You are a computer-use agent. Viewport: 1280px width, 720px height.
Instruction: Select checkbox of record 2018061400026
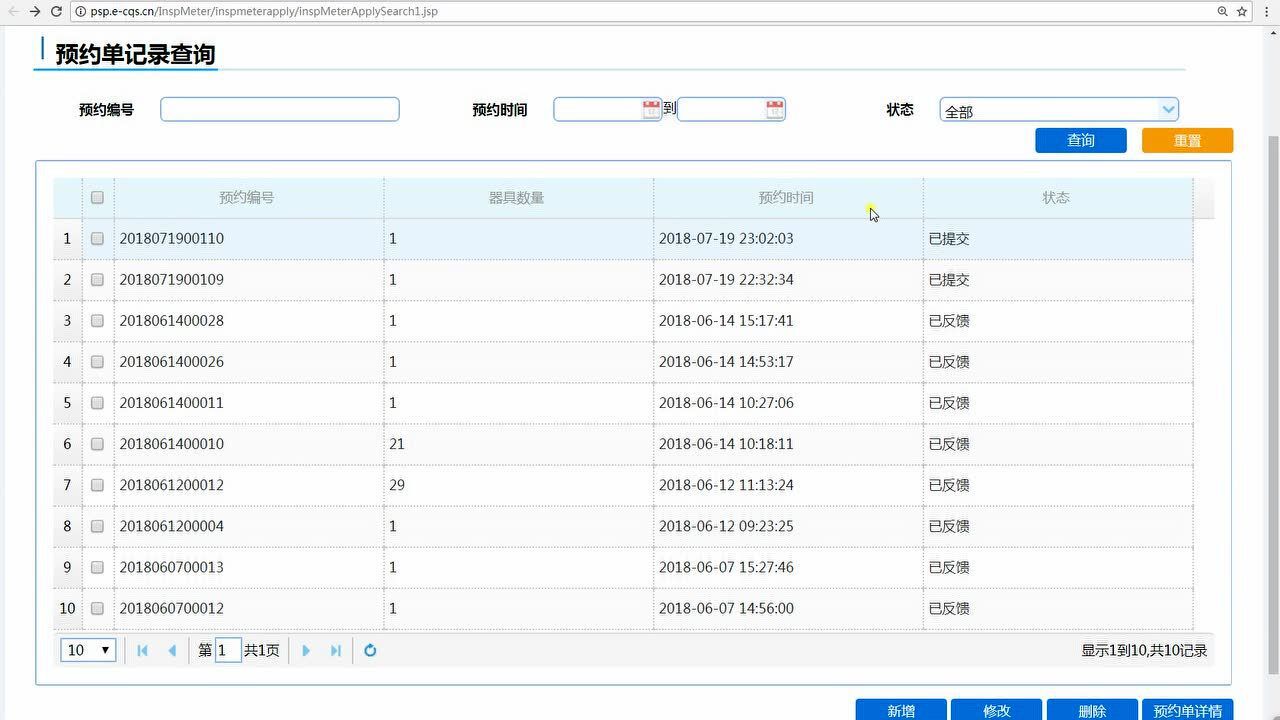click(x=97, y=361)
